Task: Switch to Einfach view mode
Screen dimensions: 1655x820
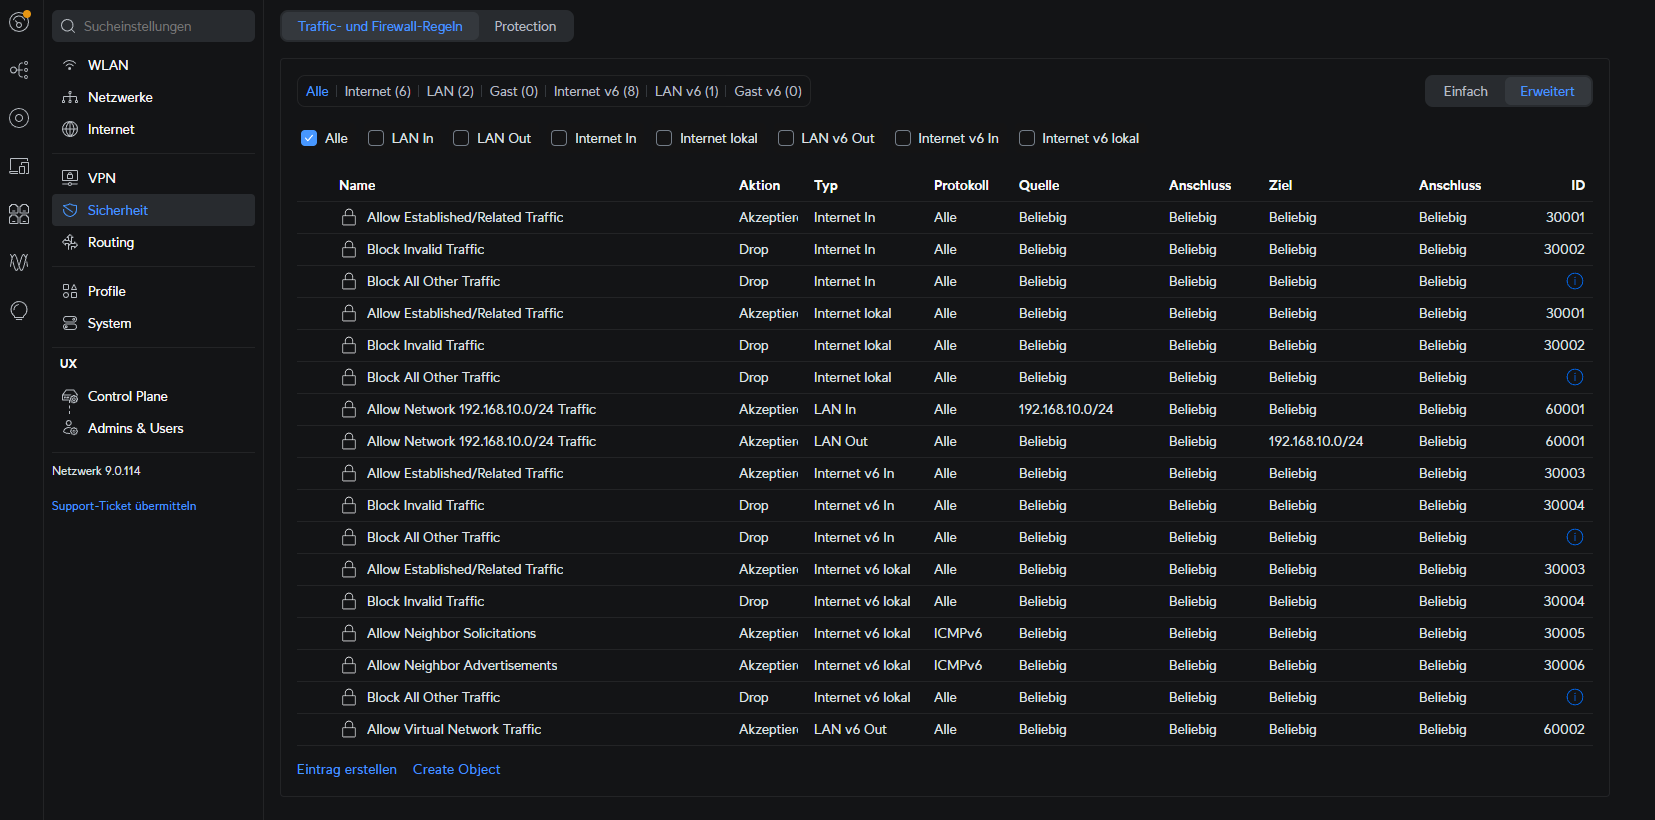Action: click(x=1465, y=91)
